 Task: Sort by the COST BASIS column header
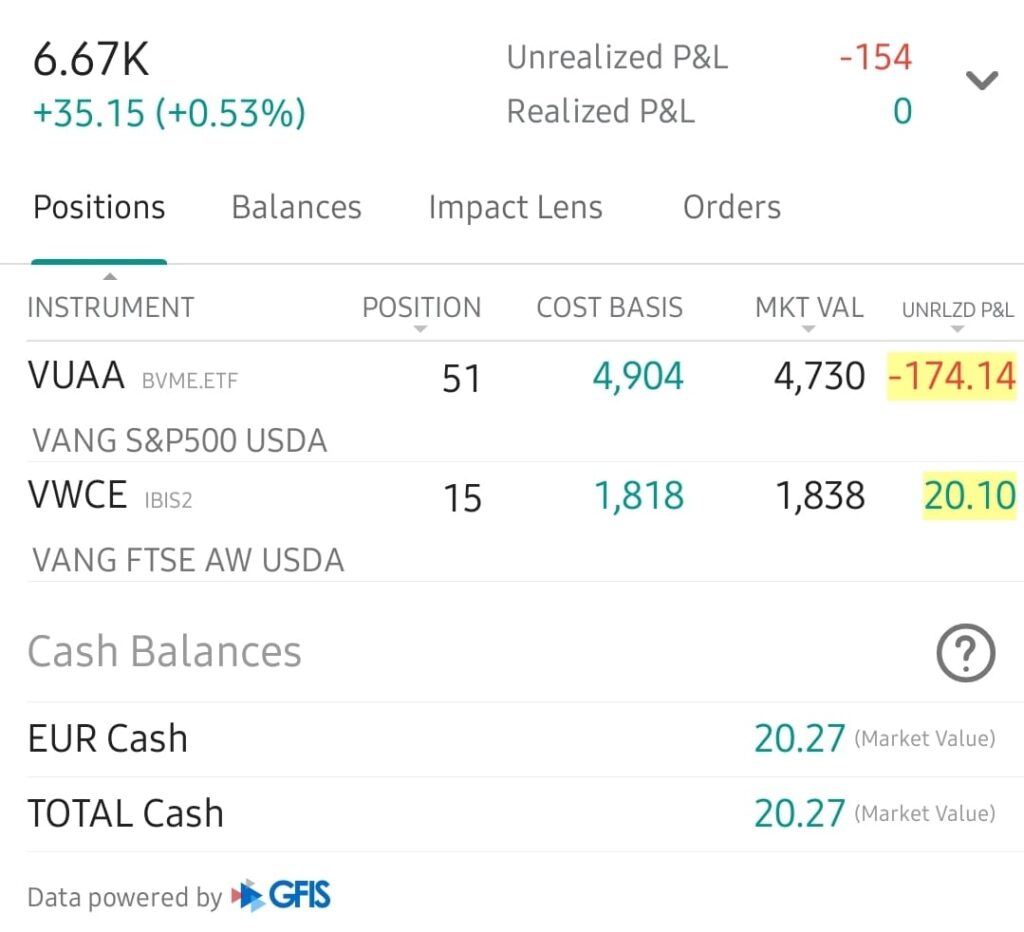point(609,307)
